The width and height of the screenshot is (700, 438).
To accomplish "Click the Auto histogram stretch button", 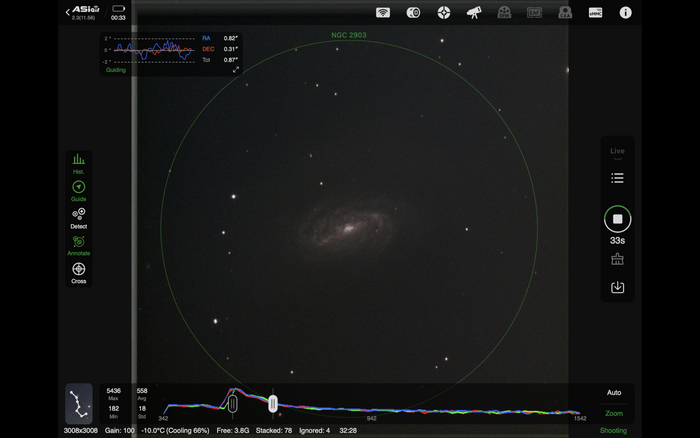I will (614, 393).
